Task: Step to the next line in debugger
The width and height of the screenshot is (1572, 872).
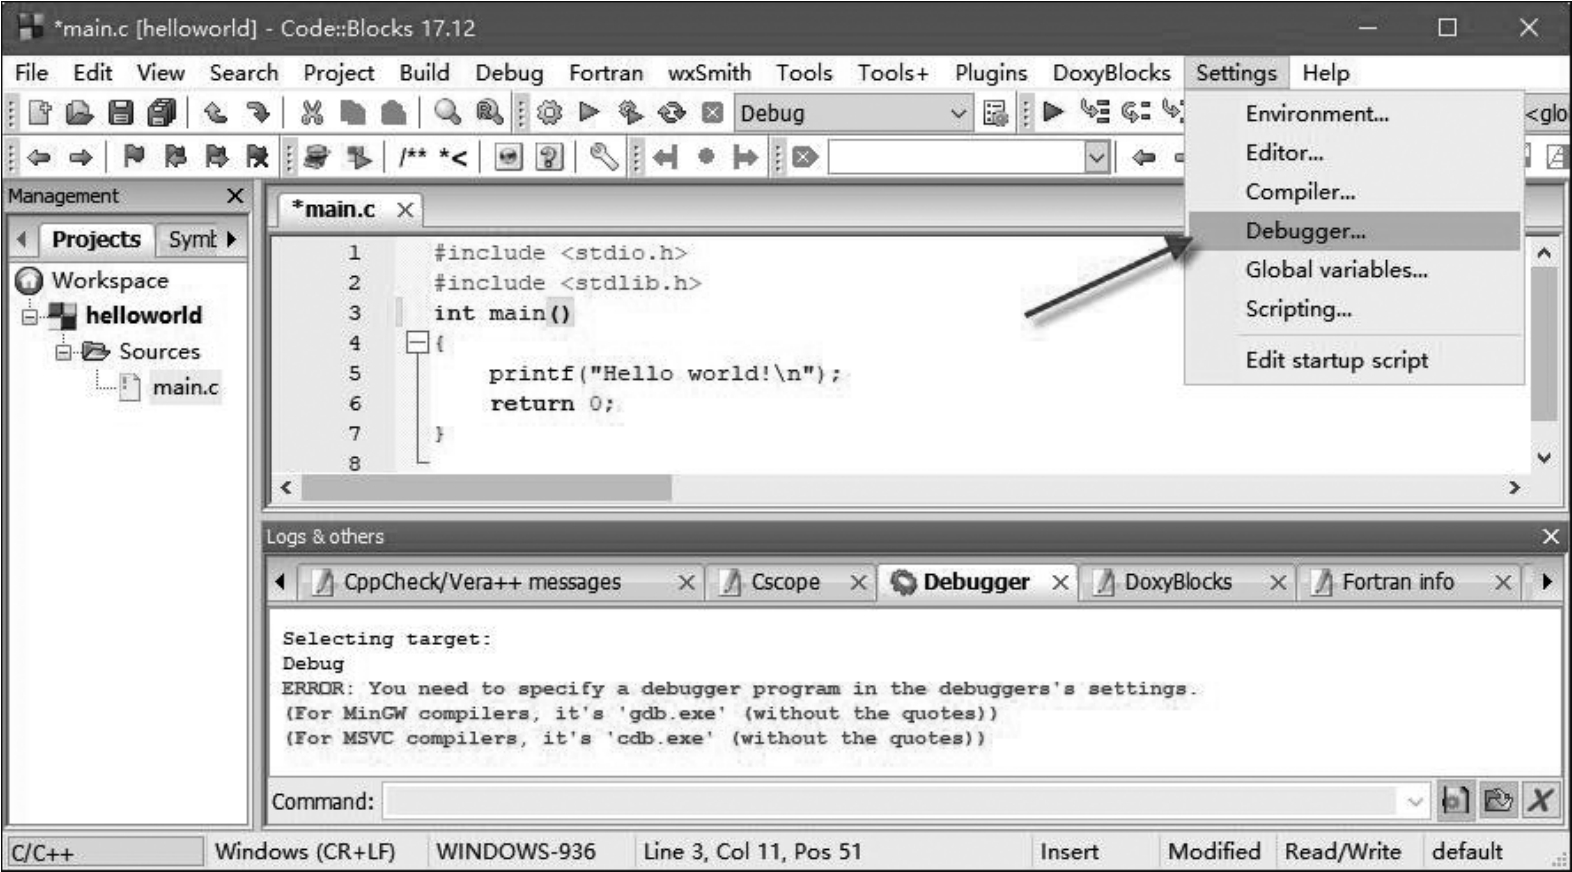Action: pos(1136,111)
